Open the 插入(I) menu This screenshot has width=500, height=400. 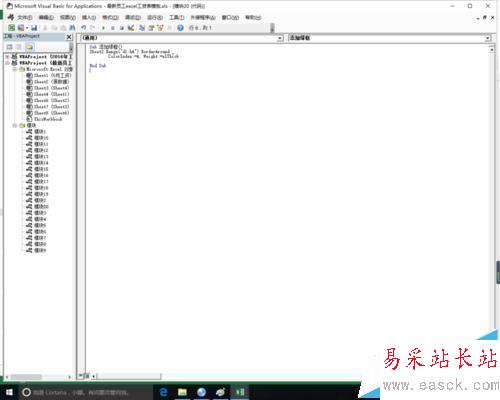(x=89, y=17)
